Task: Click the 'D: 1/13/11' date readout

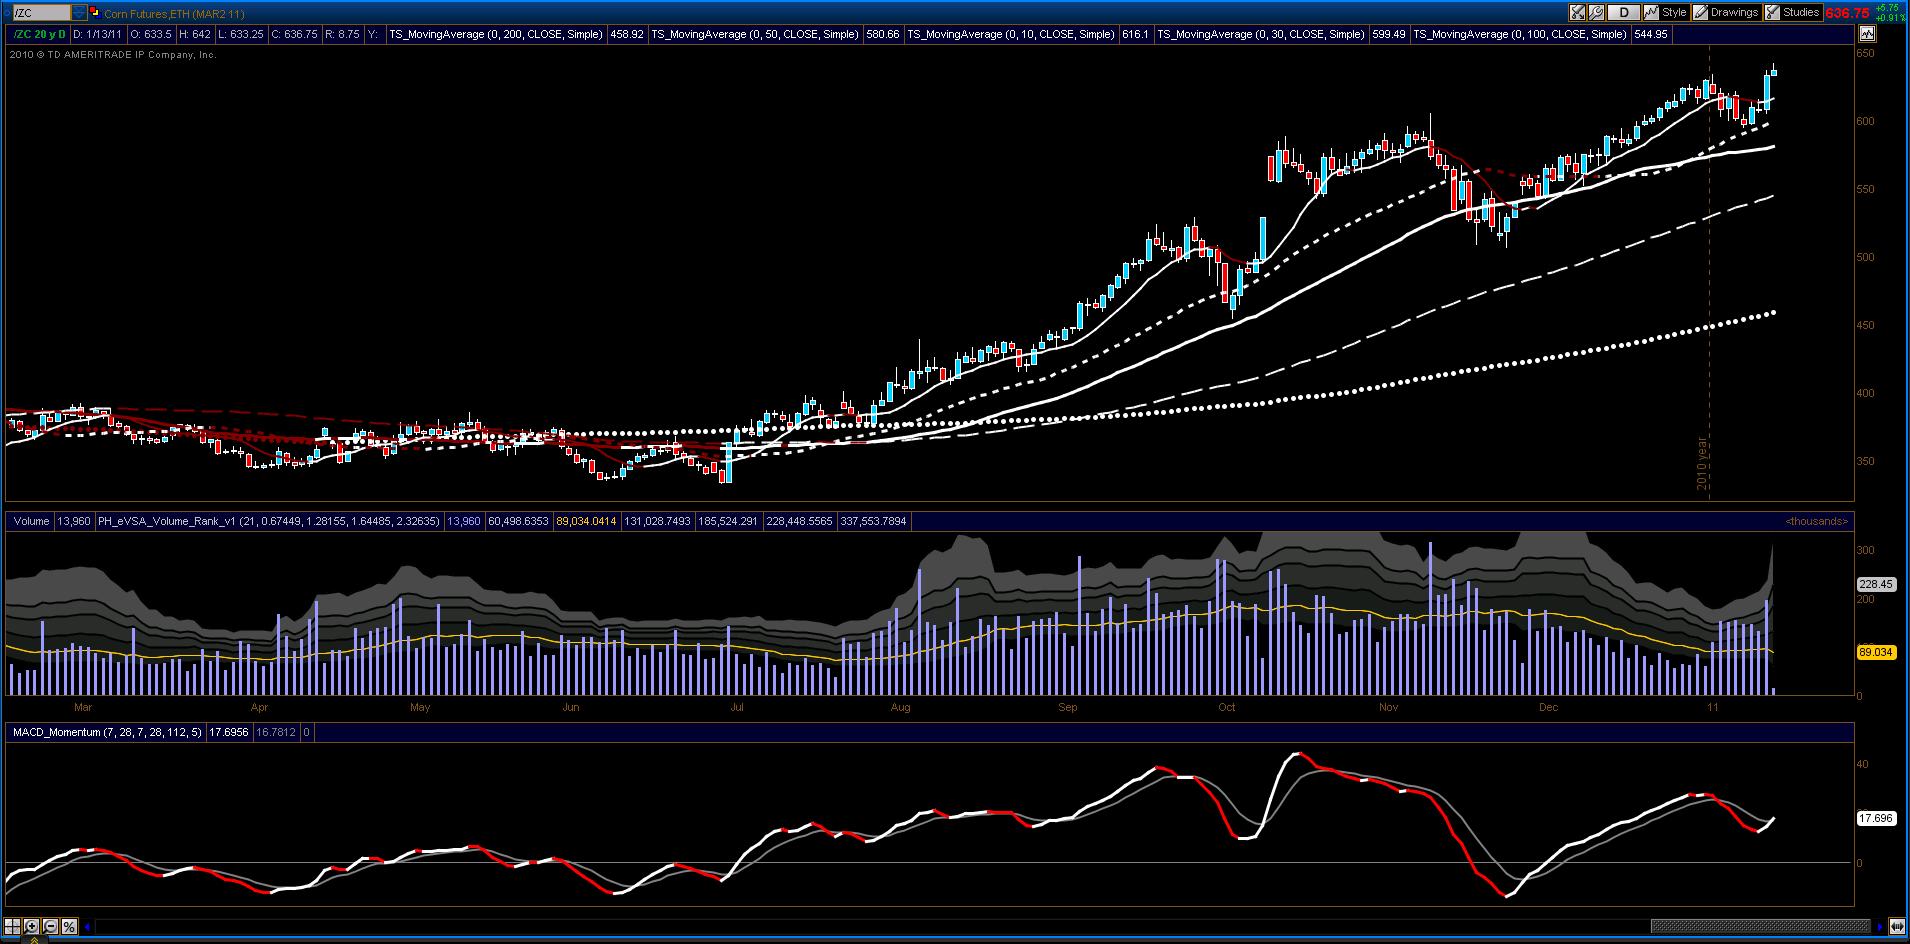Action: (x=98, y=34)
